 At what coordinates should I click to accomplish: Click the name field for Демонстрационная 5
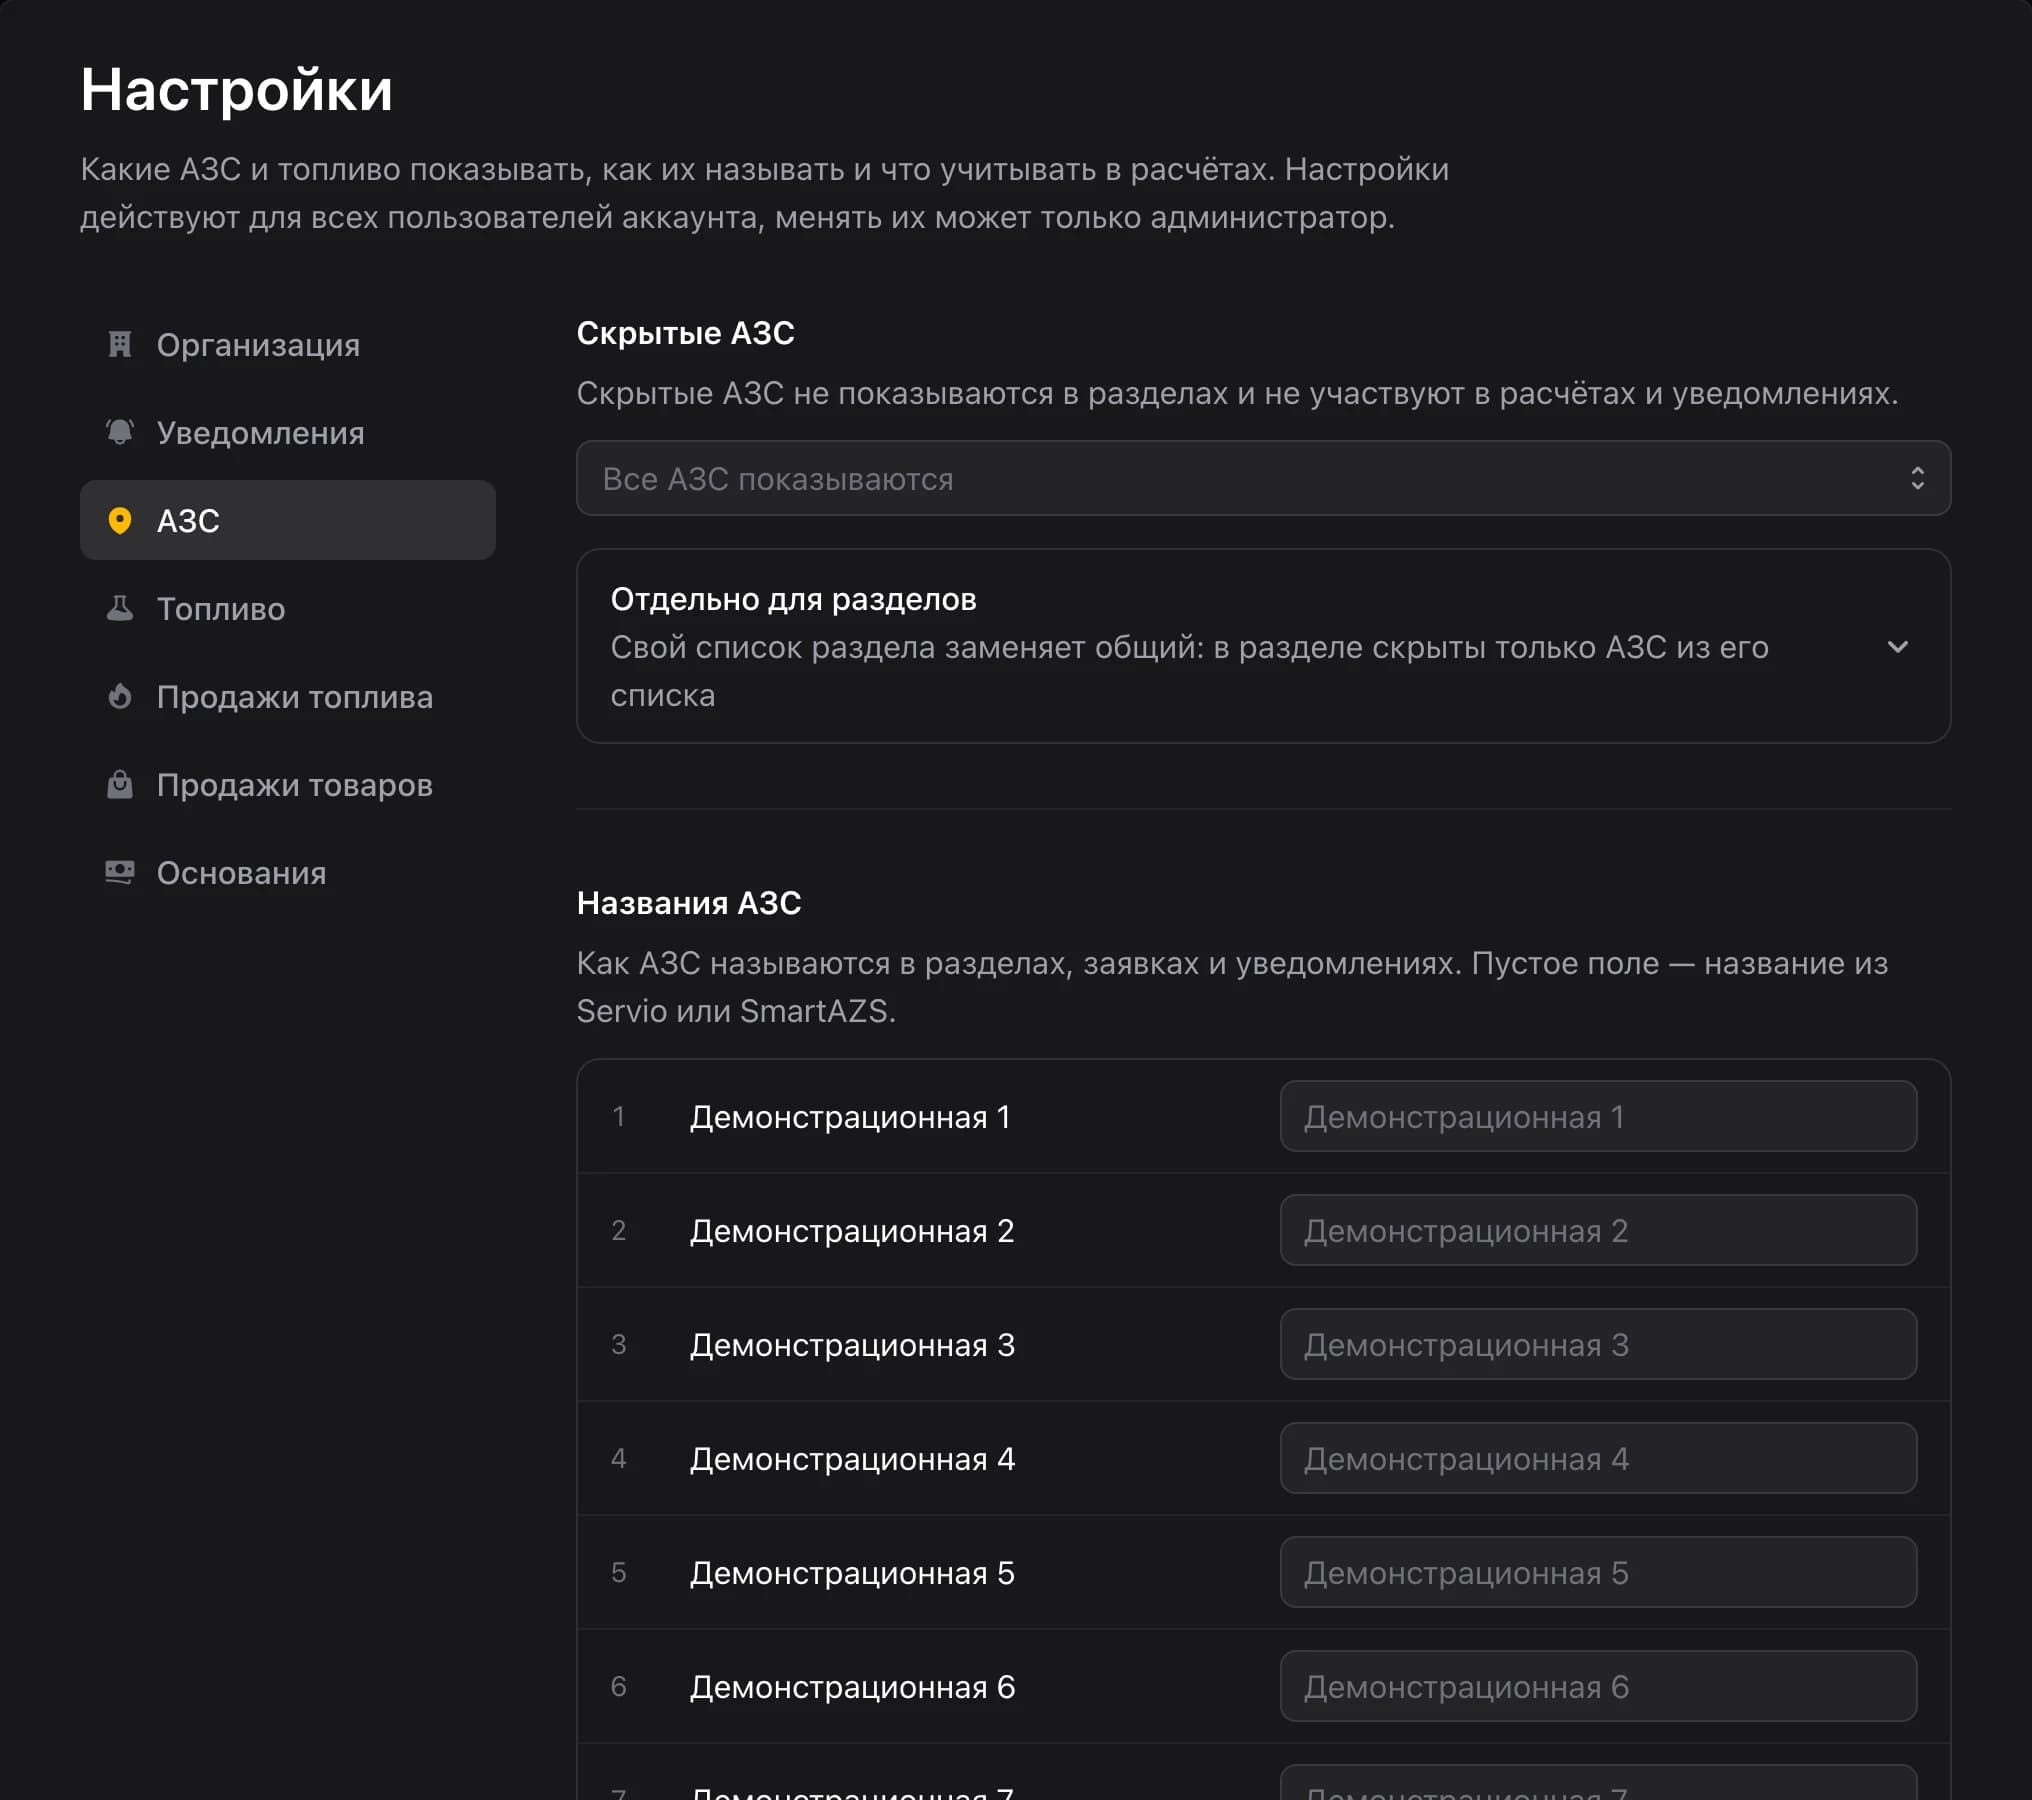(x=1598, y=1573)
